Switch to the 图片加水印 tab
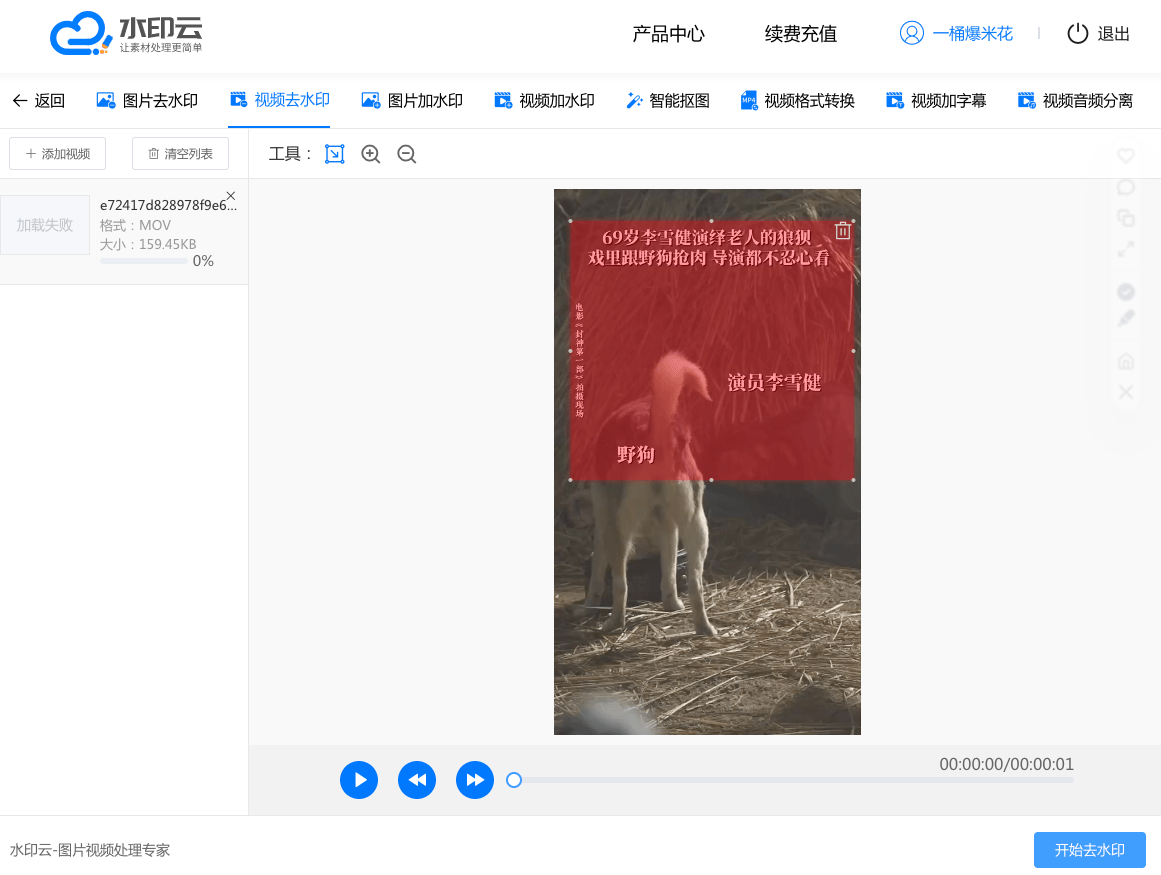The height and width of the screenshot is (875, 1161). (x=412, y=100)
